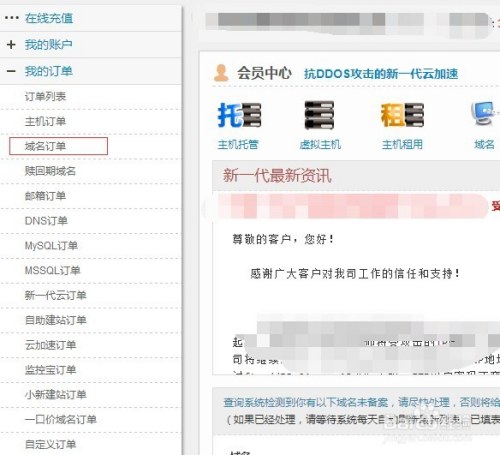The image size is (500, 455).
Task: Click the 感谢广大客户对我司工作的信任和支持 line
Action: pos(355,274)
